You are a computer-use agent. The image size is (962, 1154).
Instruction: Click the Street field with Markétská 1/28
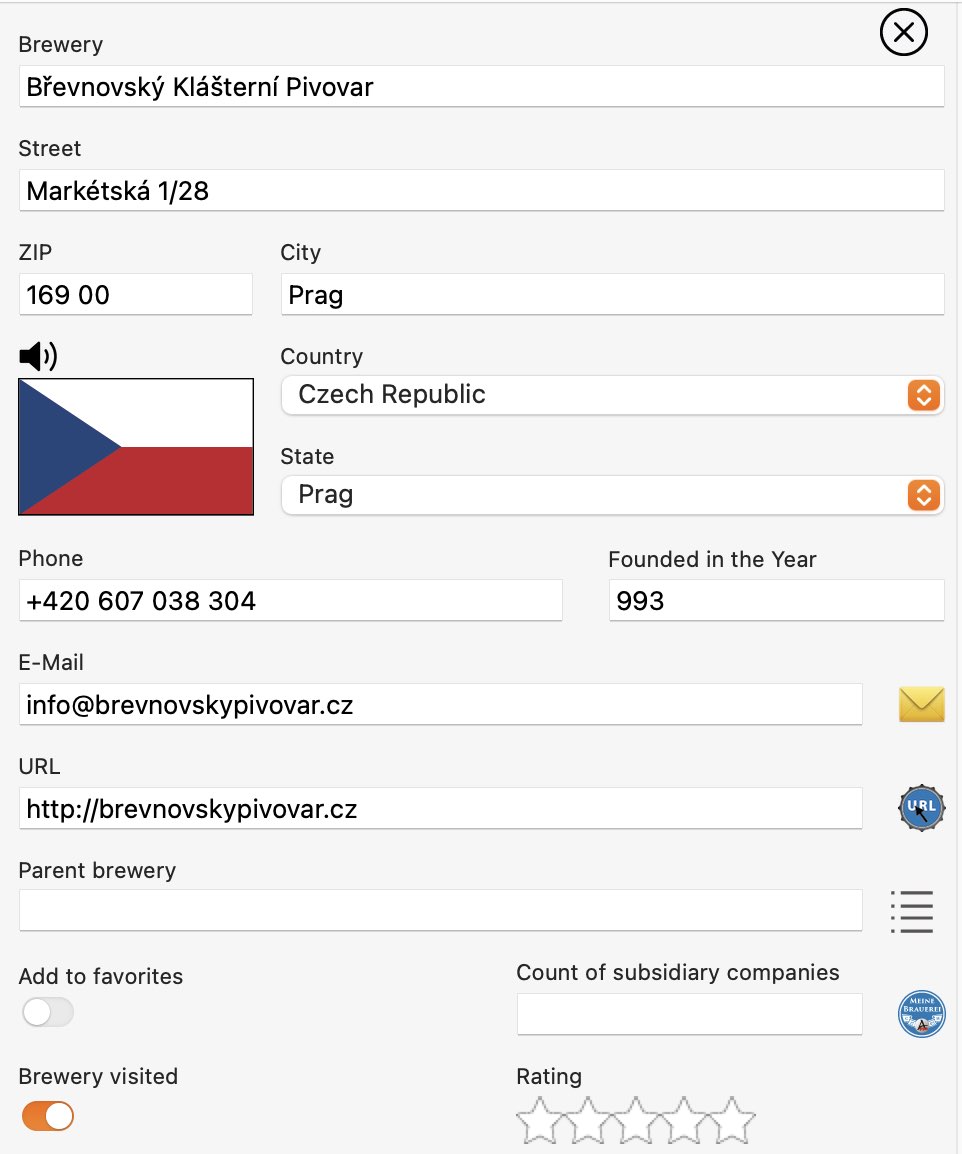[481, 191]
